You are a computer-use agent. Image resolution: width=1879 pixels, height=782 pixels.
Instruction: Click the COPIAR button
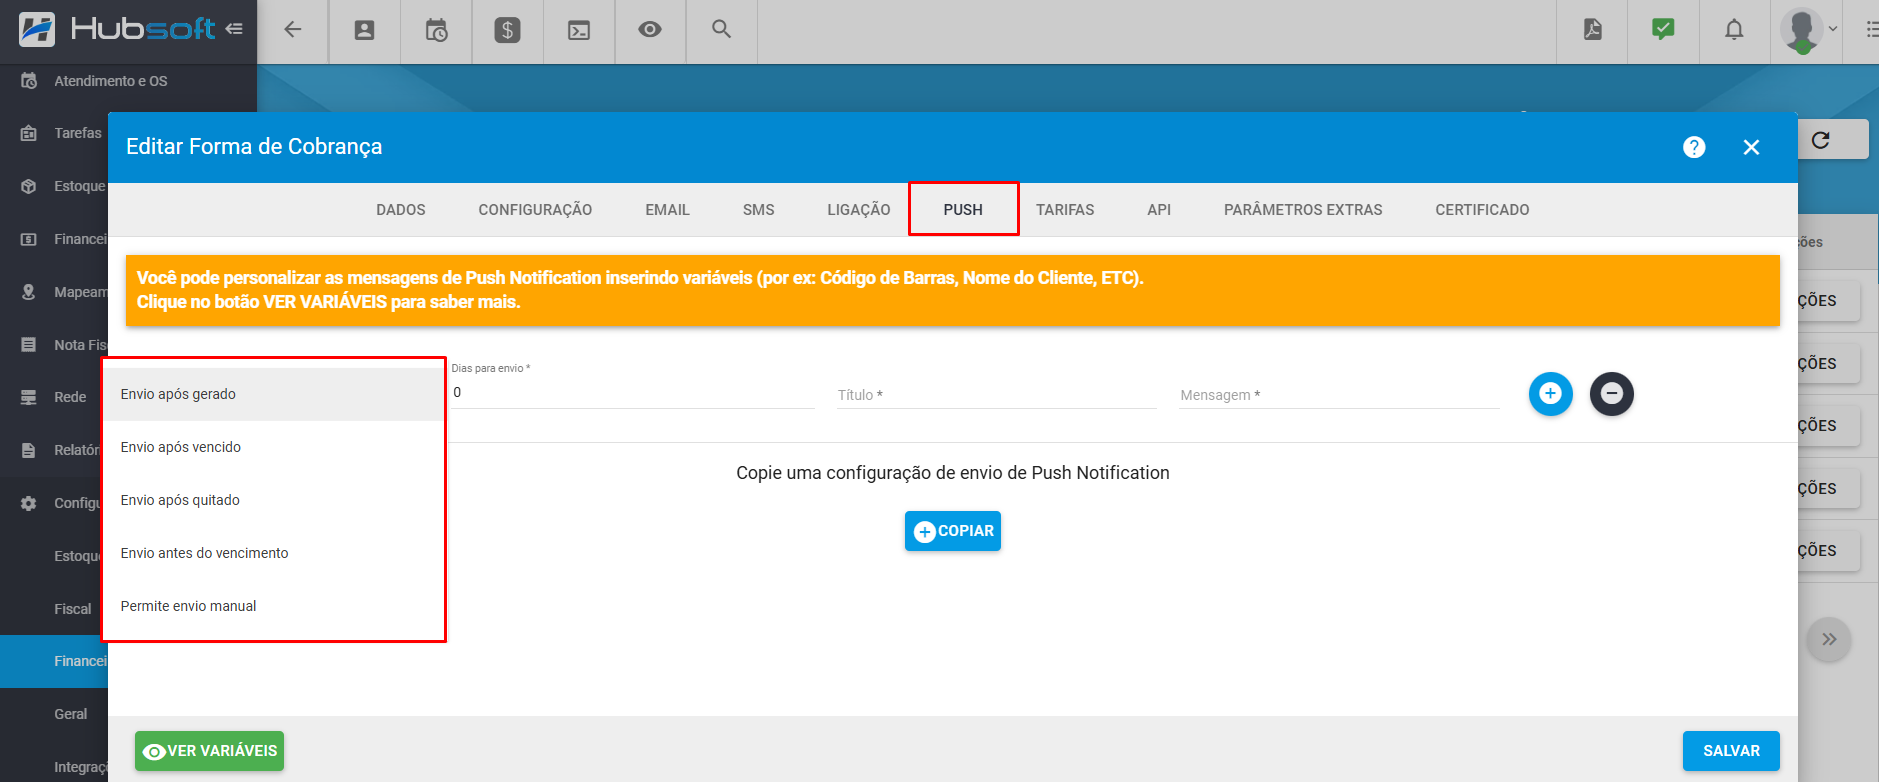point(953,531)
